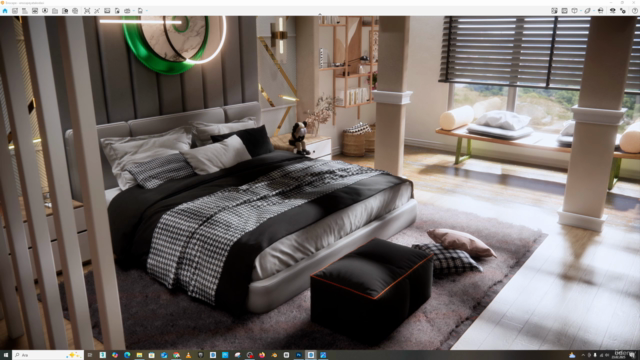Open File Explorer from the taskbar
This screenshot has width=640, height=360.
(139, 355)
